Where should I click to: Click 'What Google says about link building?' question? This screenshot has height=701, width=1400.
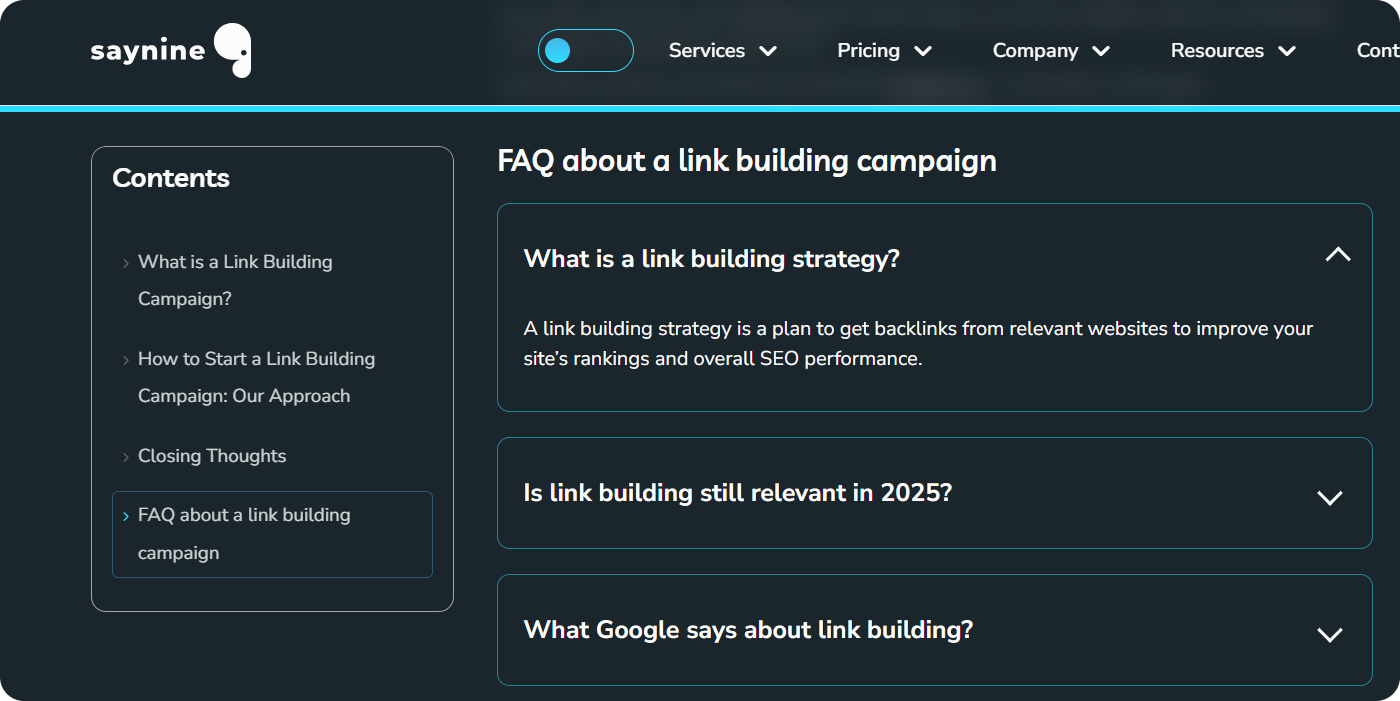point(748,630)
